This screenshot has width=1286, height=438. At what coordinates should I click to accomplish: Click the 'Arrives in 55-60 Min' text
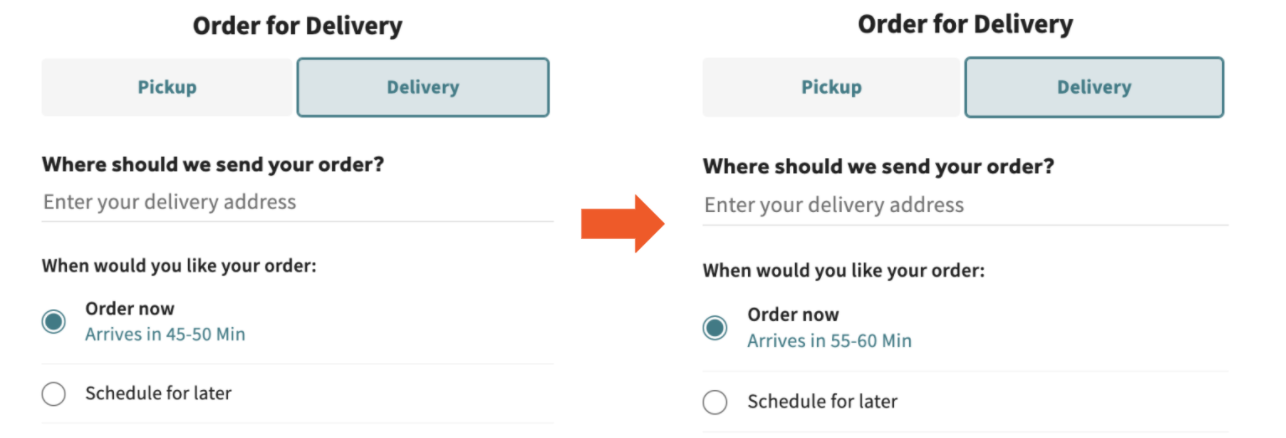coord(829,341)
